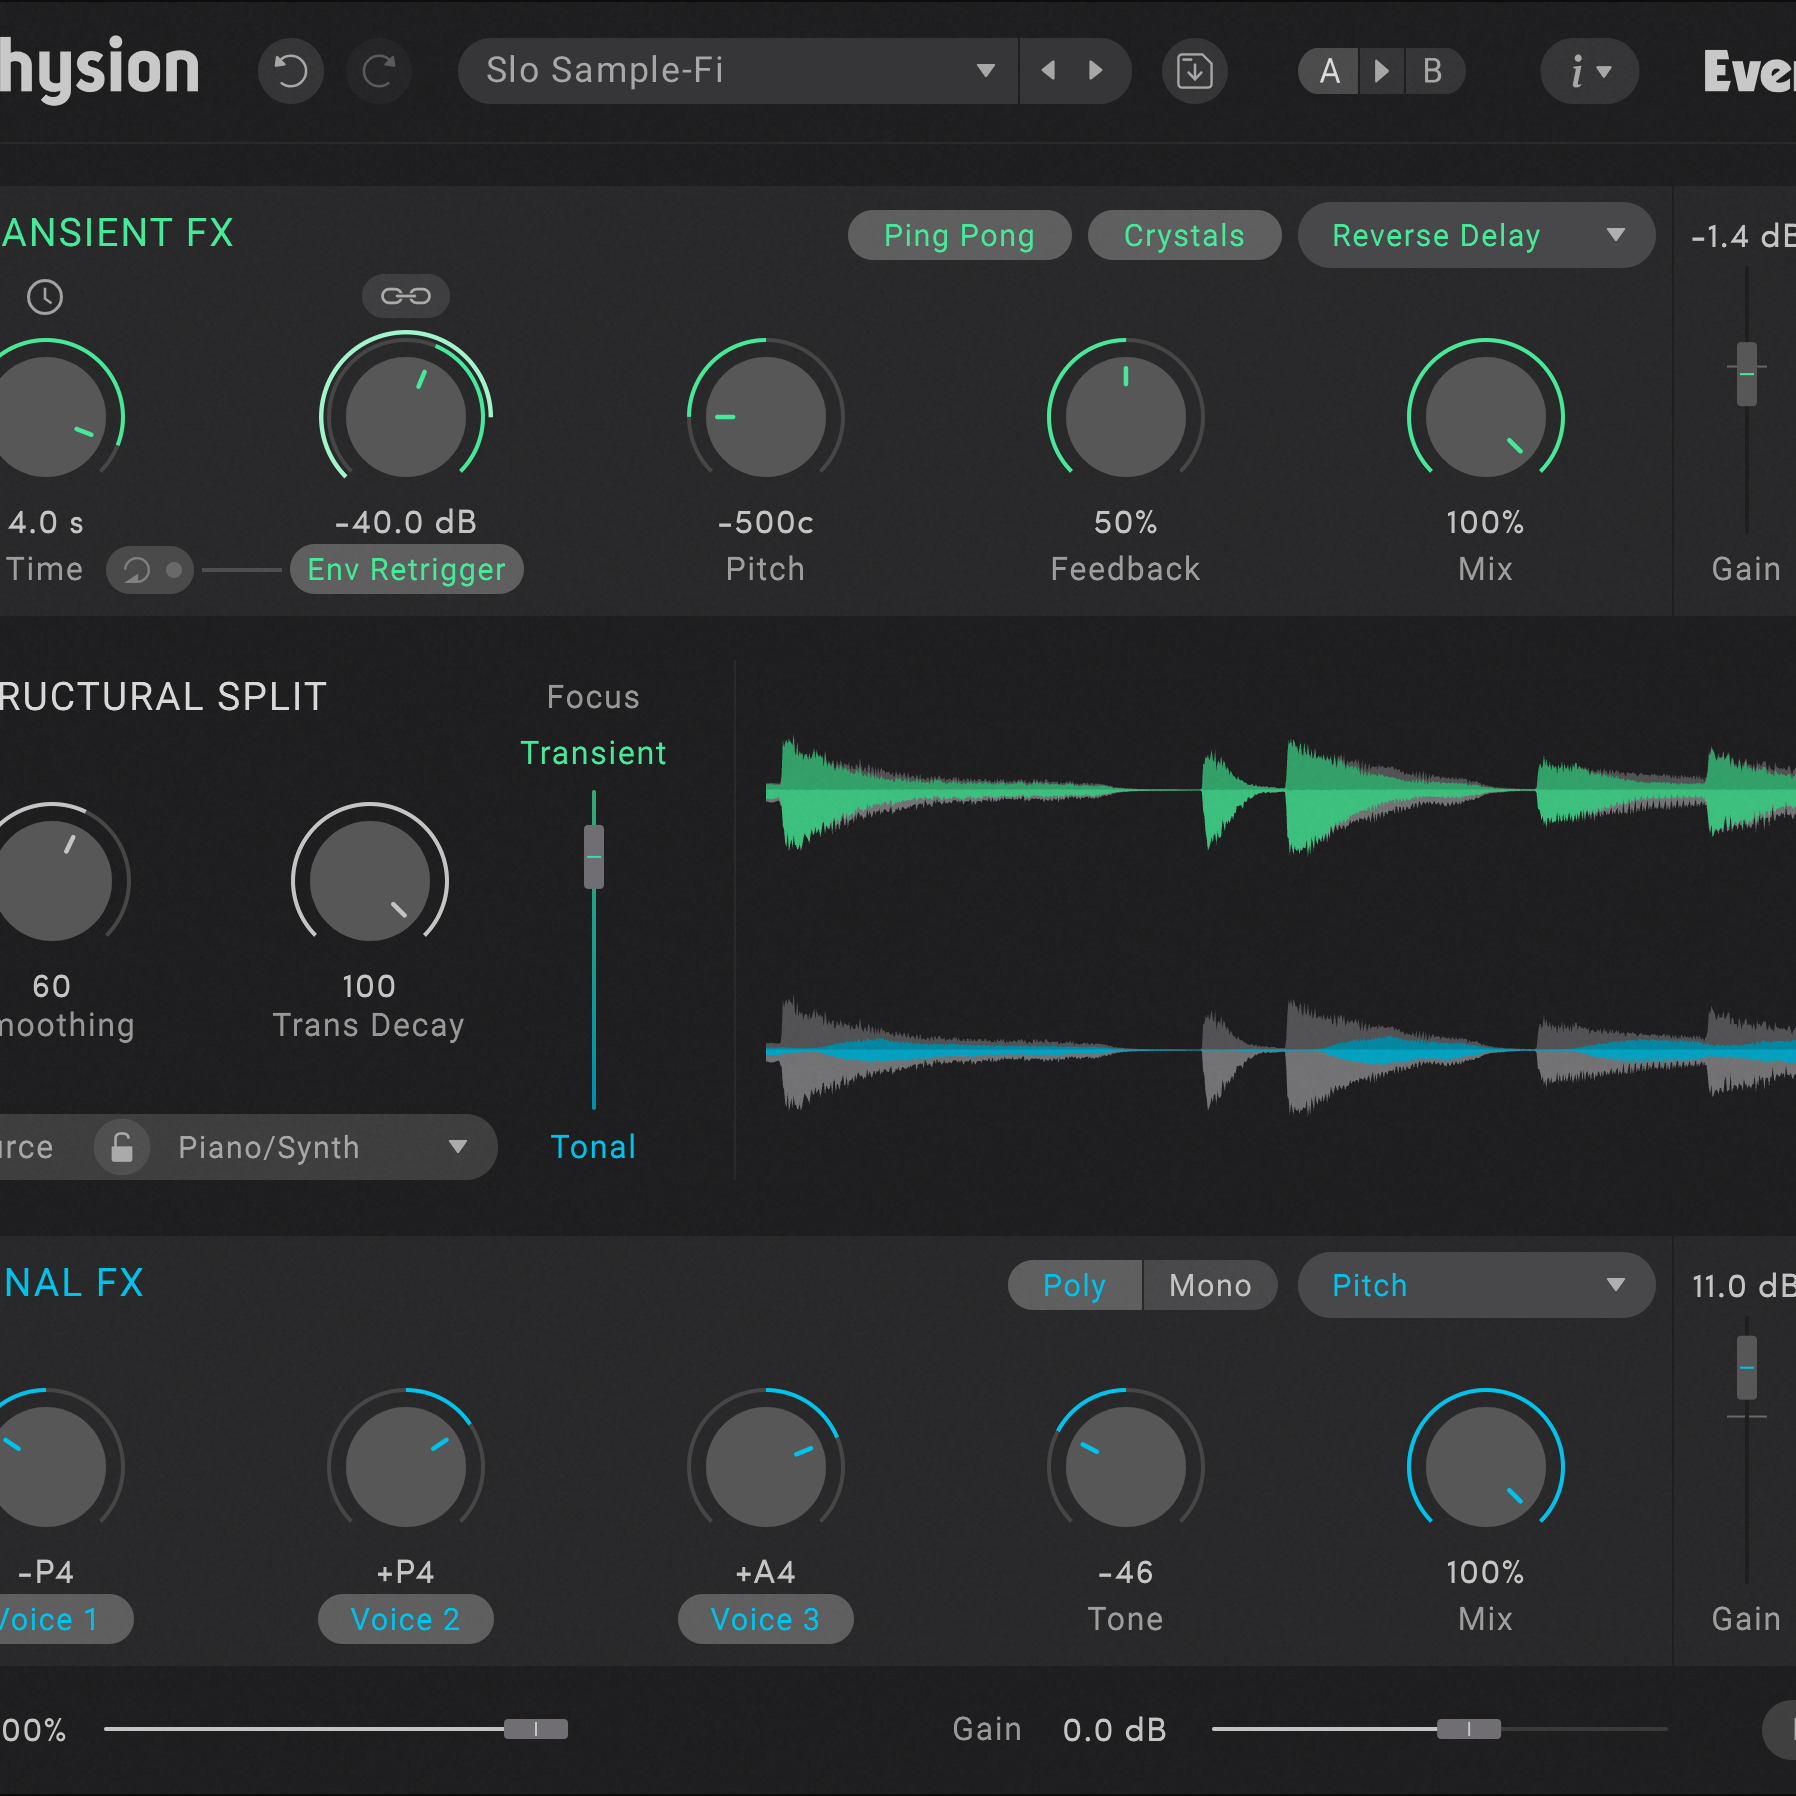This screenshot has height=1796, width=1796.
Task: Toggle Env Retrigger
Action: tap(406, 569)
